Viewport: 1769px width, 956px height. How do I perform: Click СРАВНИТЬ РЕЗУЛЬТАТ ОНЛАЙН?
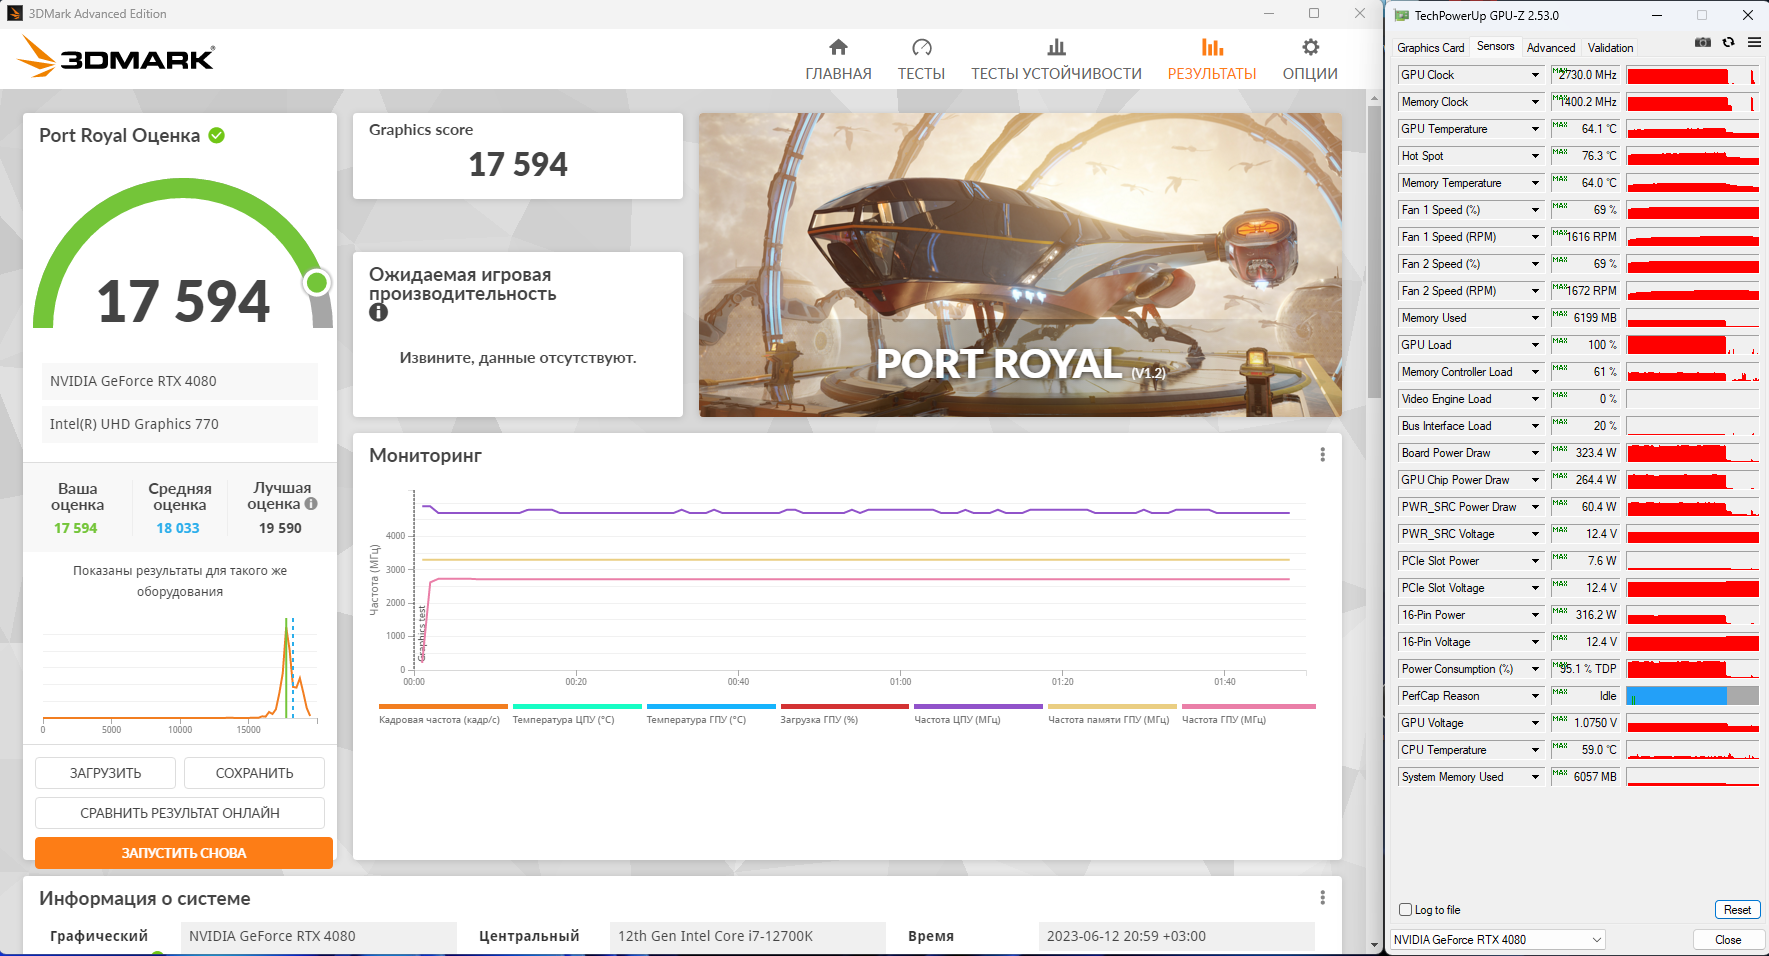point(180,813)
